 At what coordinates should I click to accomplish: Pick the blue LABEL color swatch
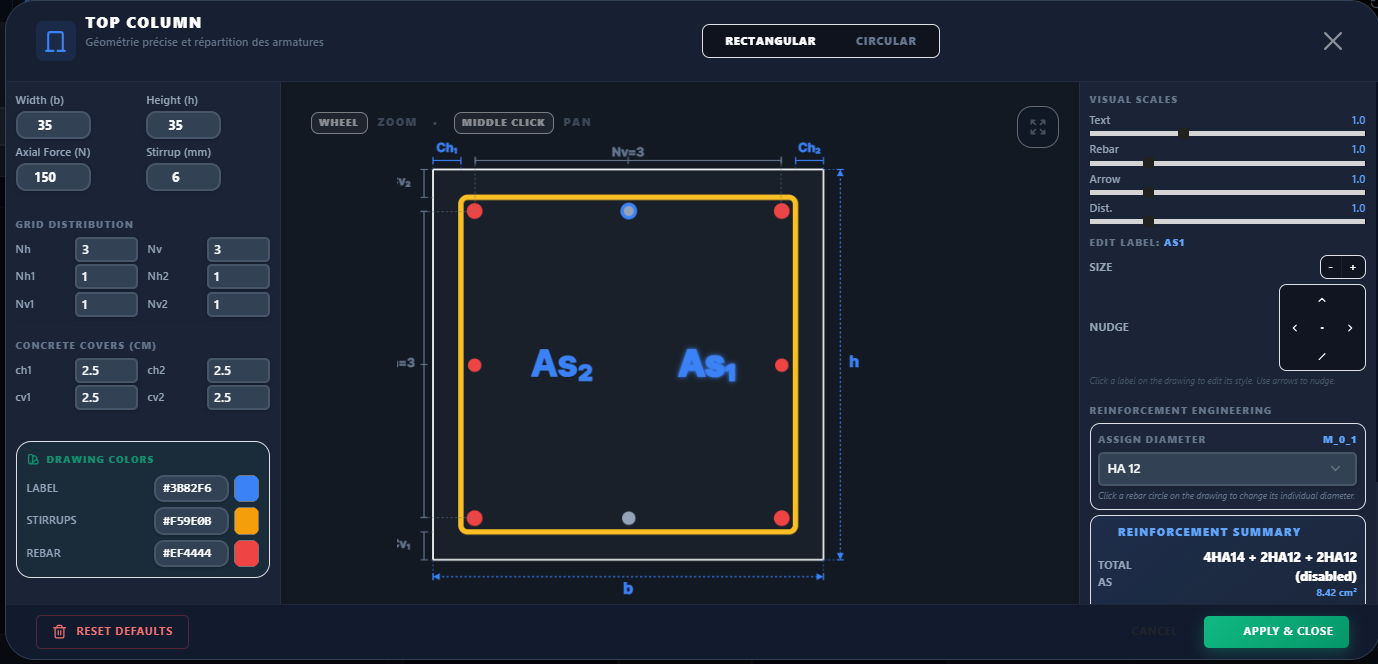246,488
